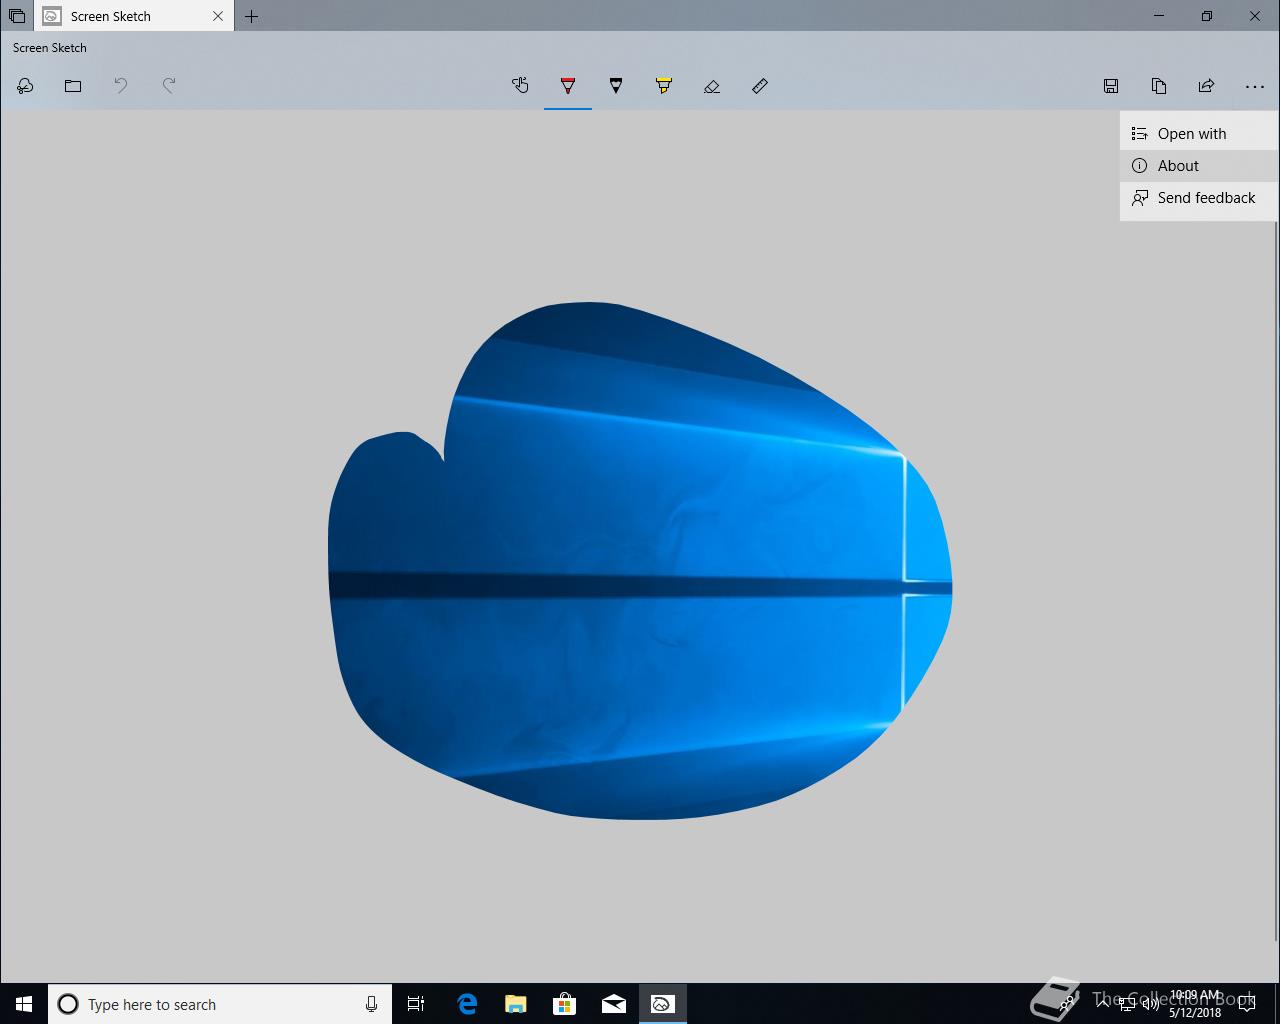Close the See more ellipsis menu
Screen dimensions: 1280x1024
(1255, 86)
